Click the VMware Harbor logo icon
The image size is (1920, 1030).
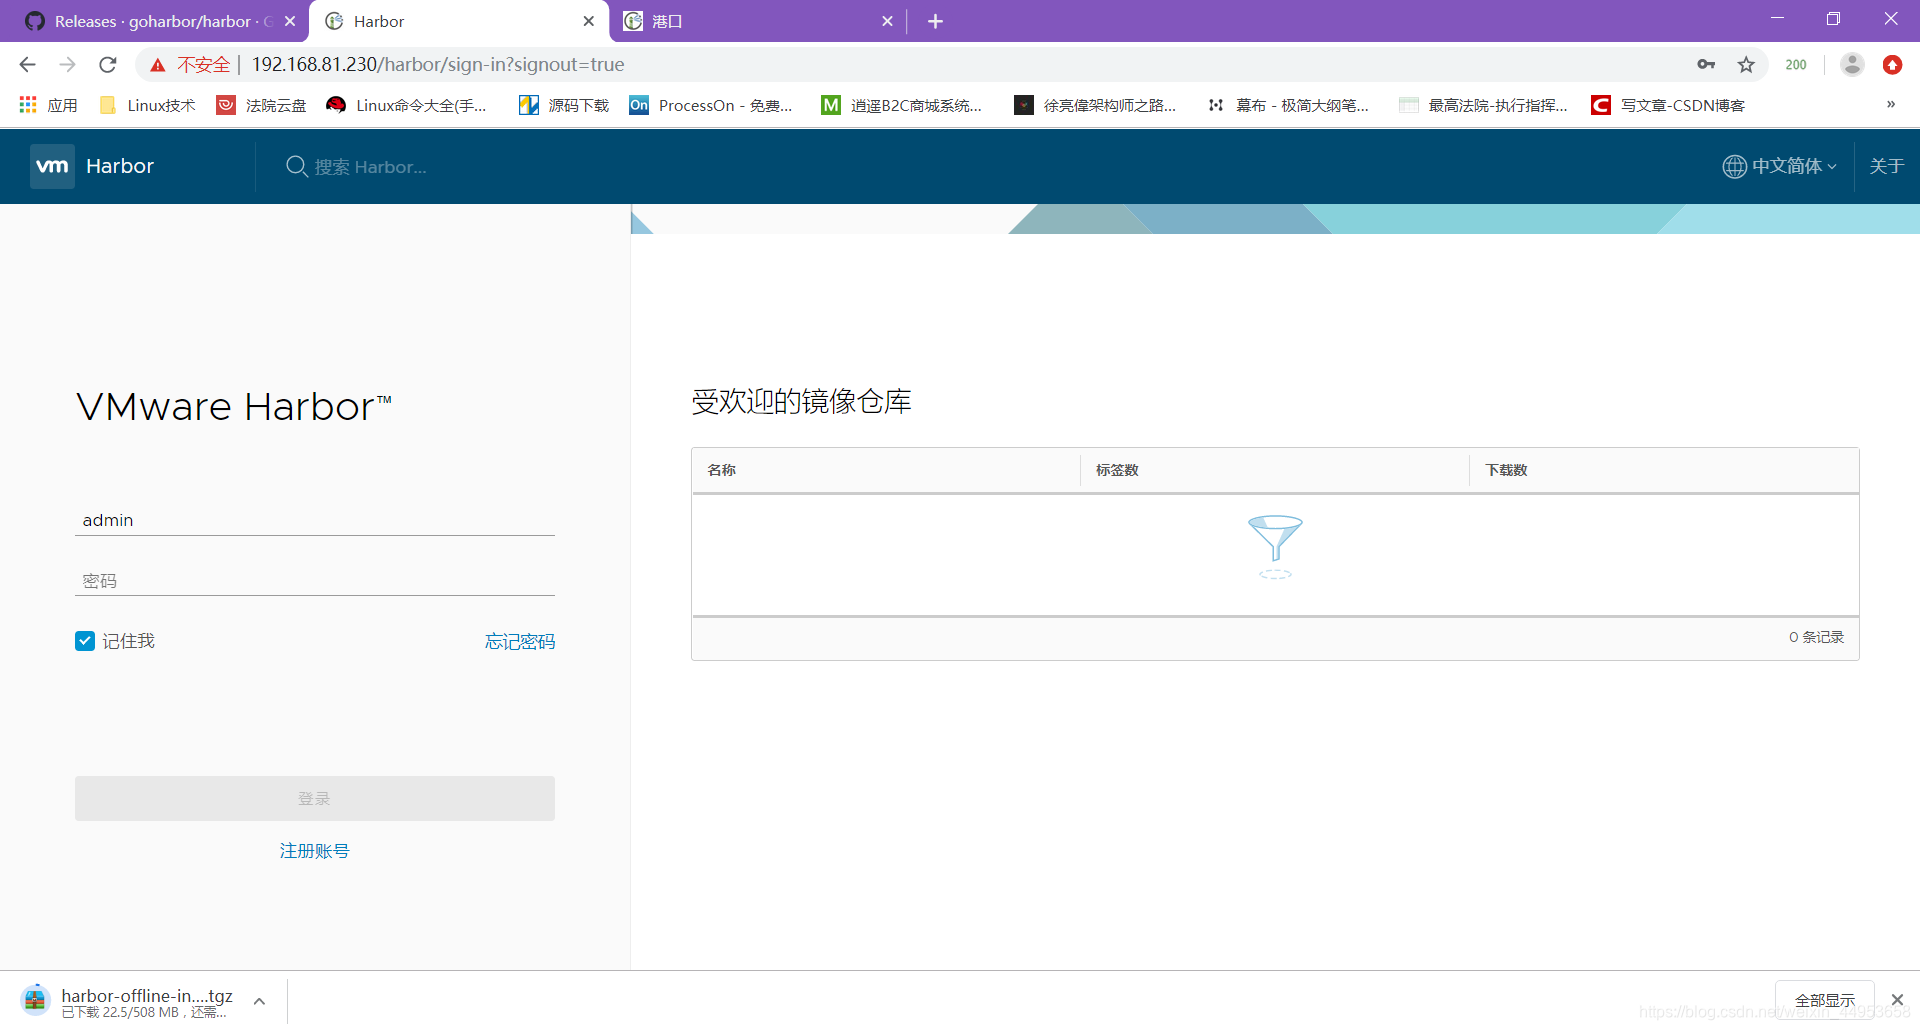51,166
